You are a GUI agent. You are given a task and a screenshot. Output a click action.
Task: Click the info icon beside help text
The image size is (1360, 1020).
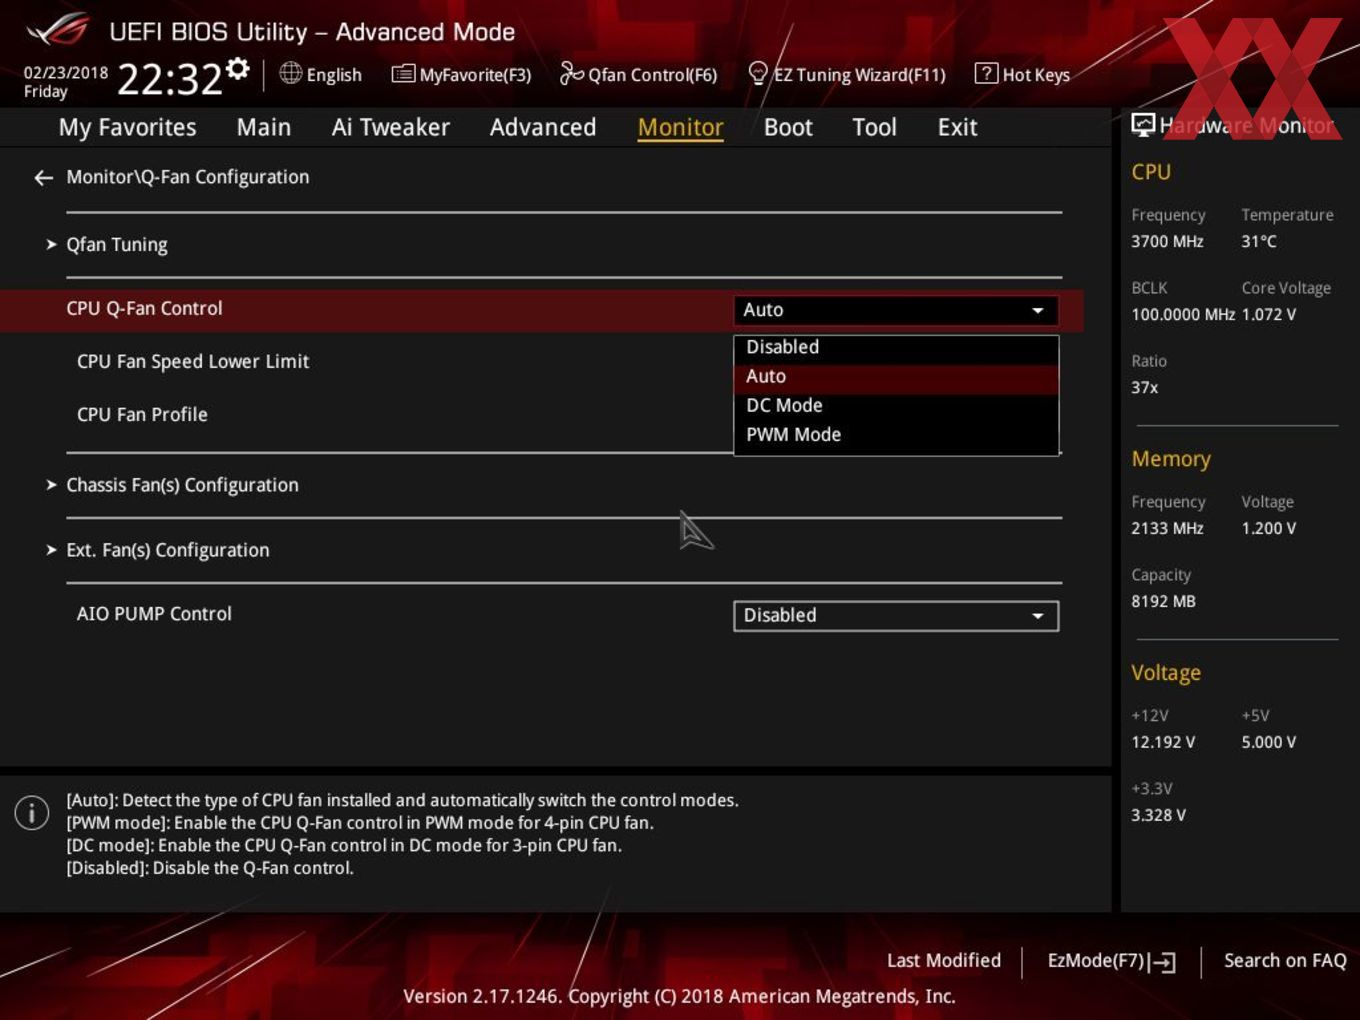[x=32, y=812]
